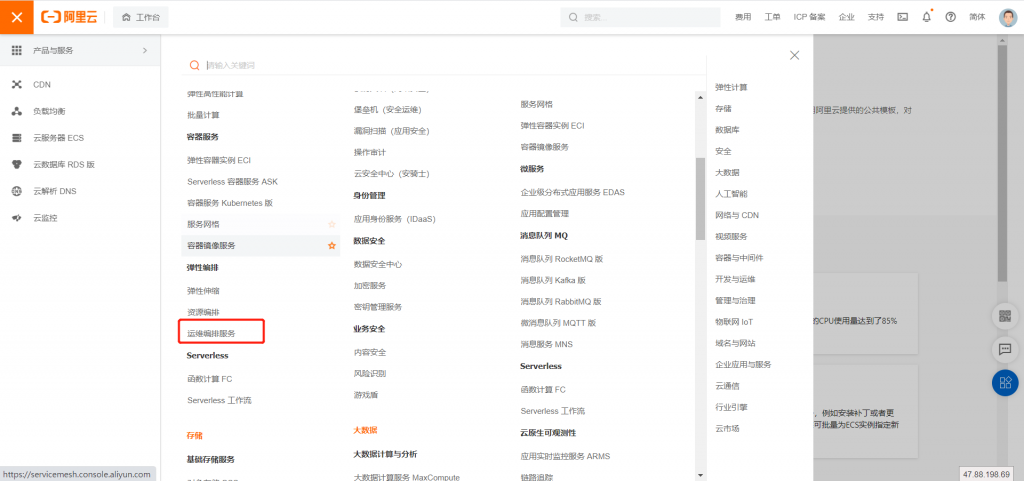Jump to the 弹性计算 category
This screenshot has width=1024, height=481.
[731, 87]
